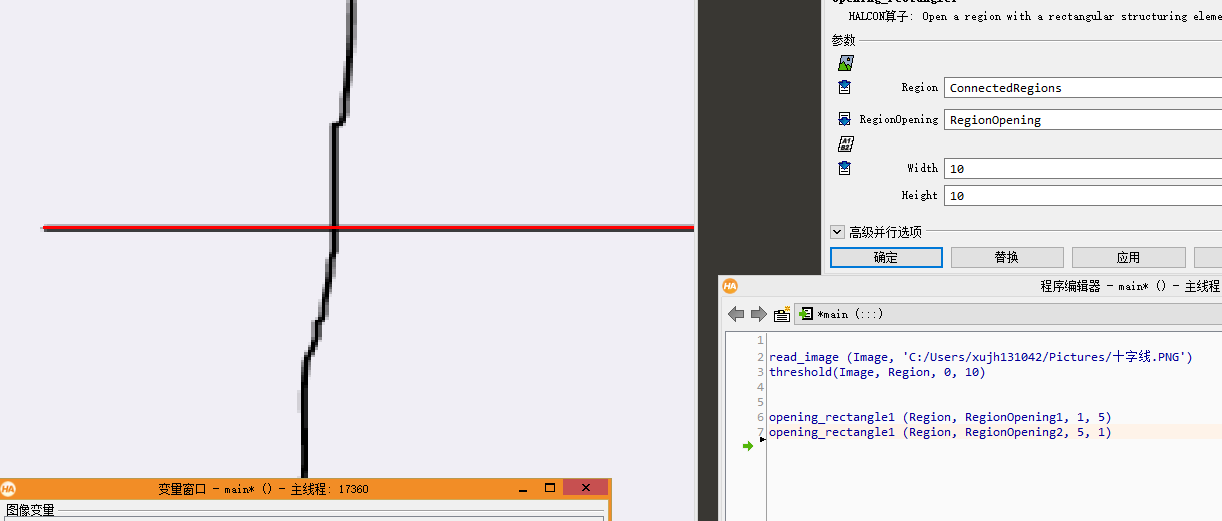Click the Region parameter label
This screenshot has width=1222, height=521.
point(919,88)
